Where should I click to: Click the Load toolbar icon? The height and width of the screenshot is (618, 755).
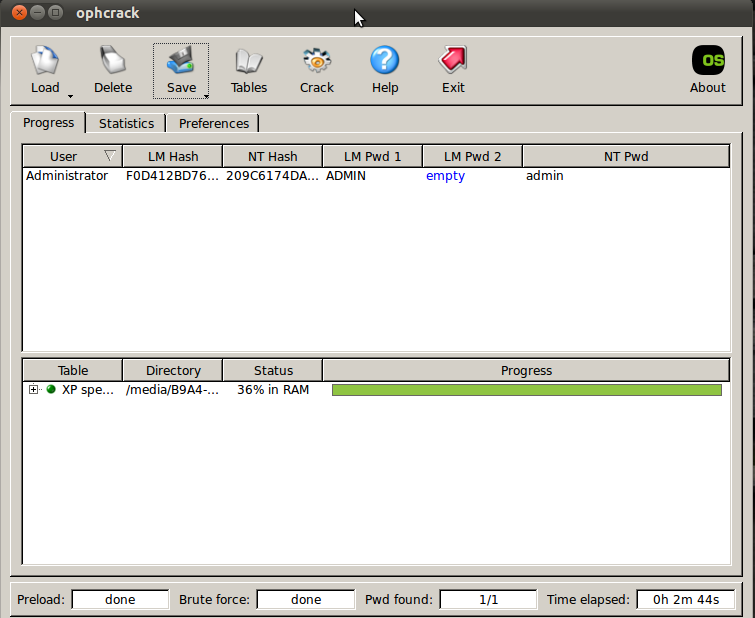pos(45,60)
